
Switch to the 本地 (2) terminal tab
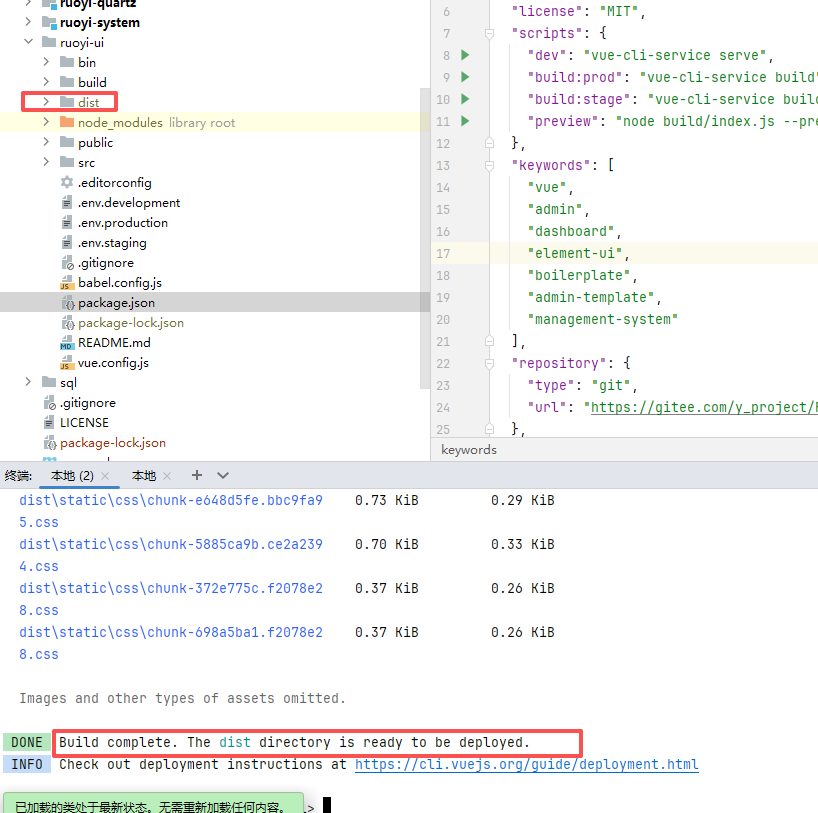click(x=71, y=476)
